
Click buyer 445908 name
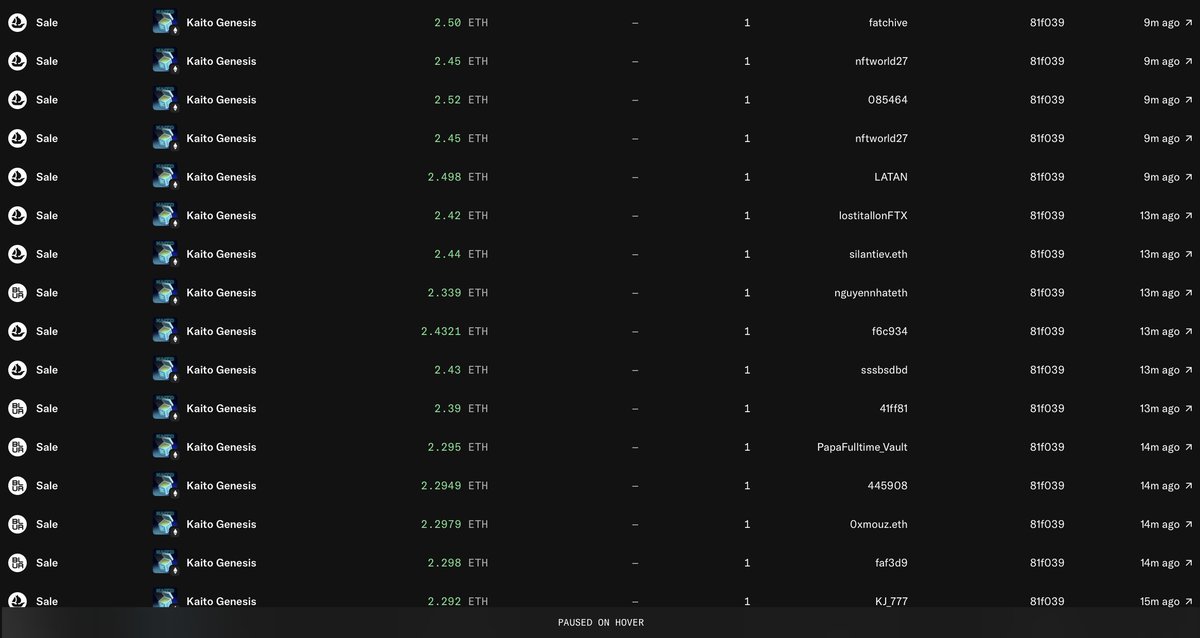click(888, 485)
